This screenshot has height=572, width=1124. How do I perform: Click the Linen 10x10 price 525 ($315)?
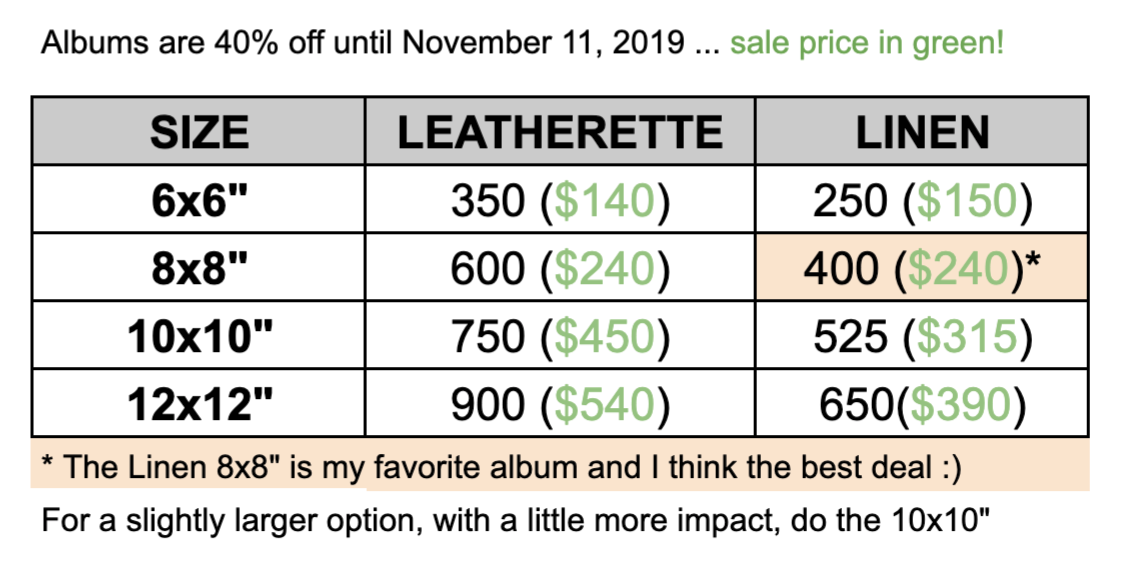[923, 336]
